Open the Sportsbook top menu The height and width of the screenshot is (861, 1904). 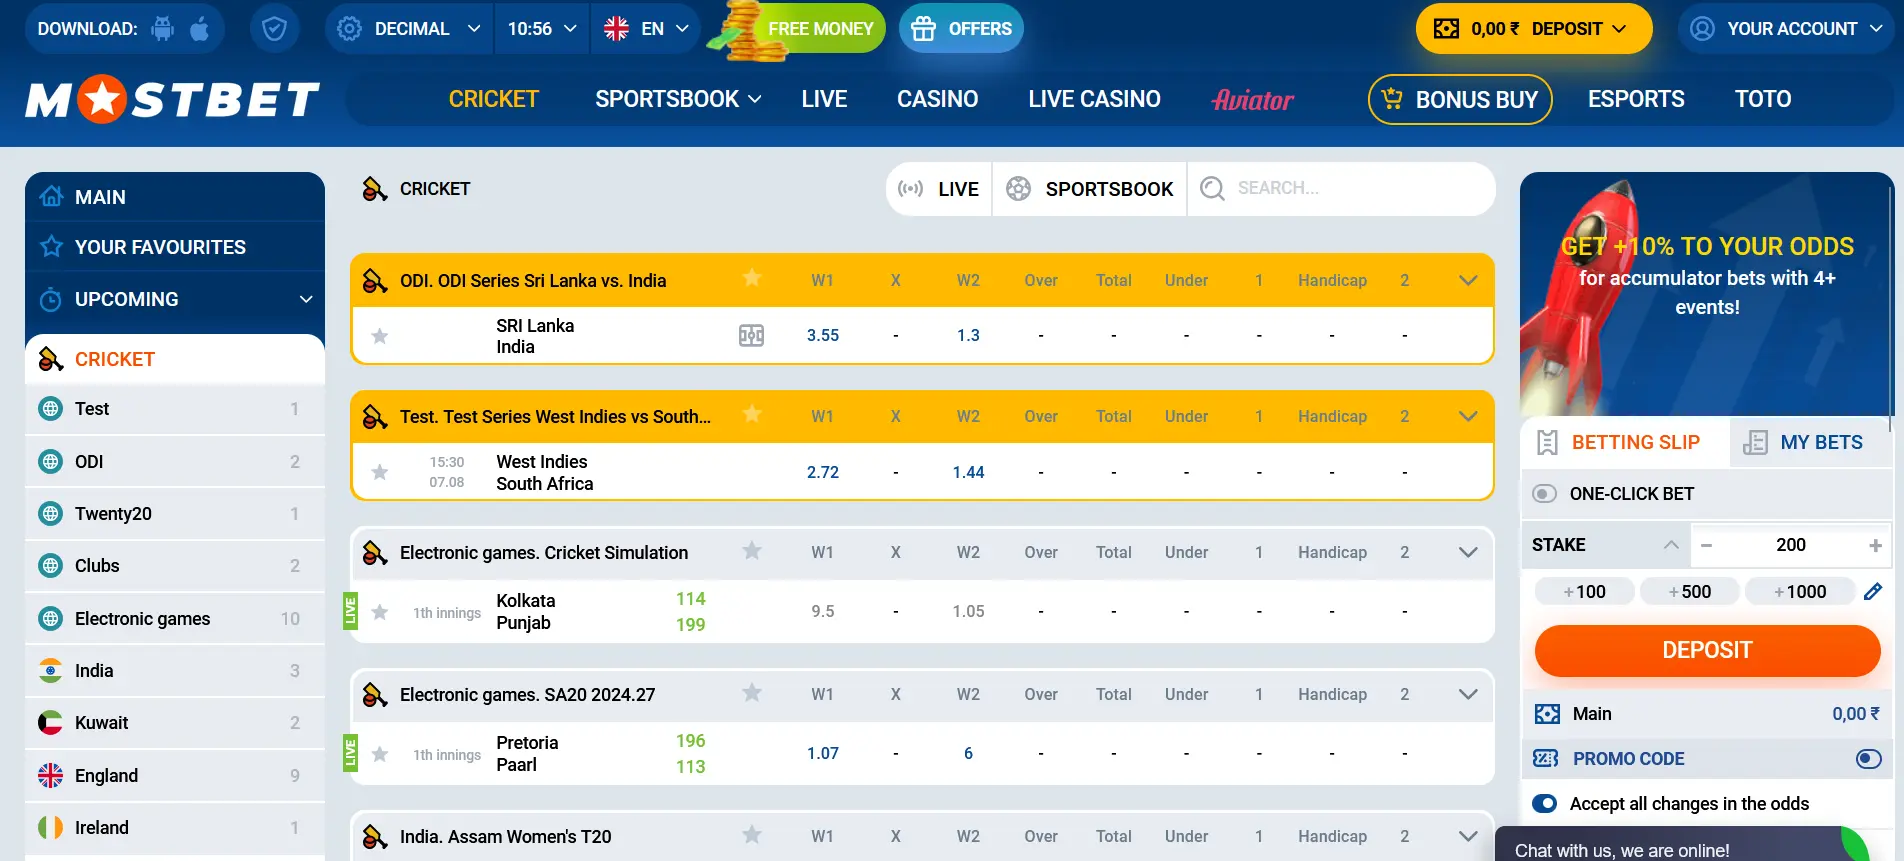coord(678,99)
